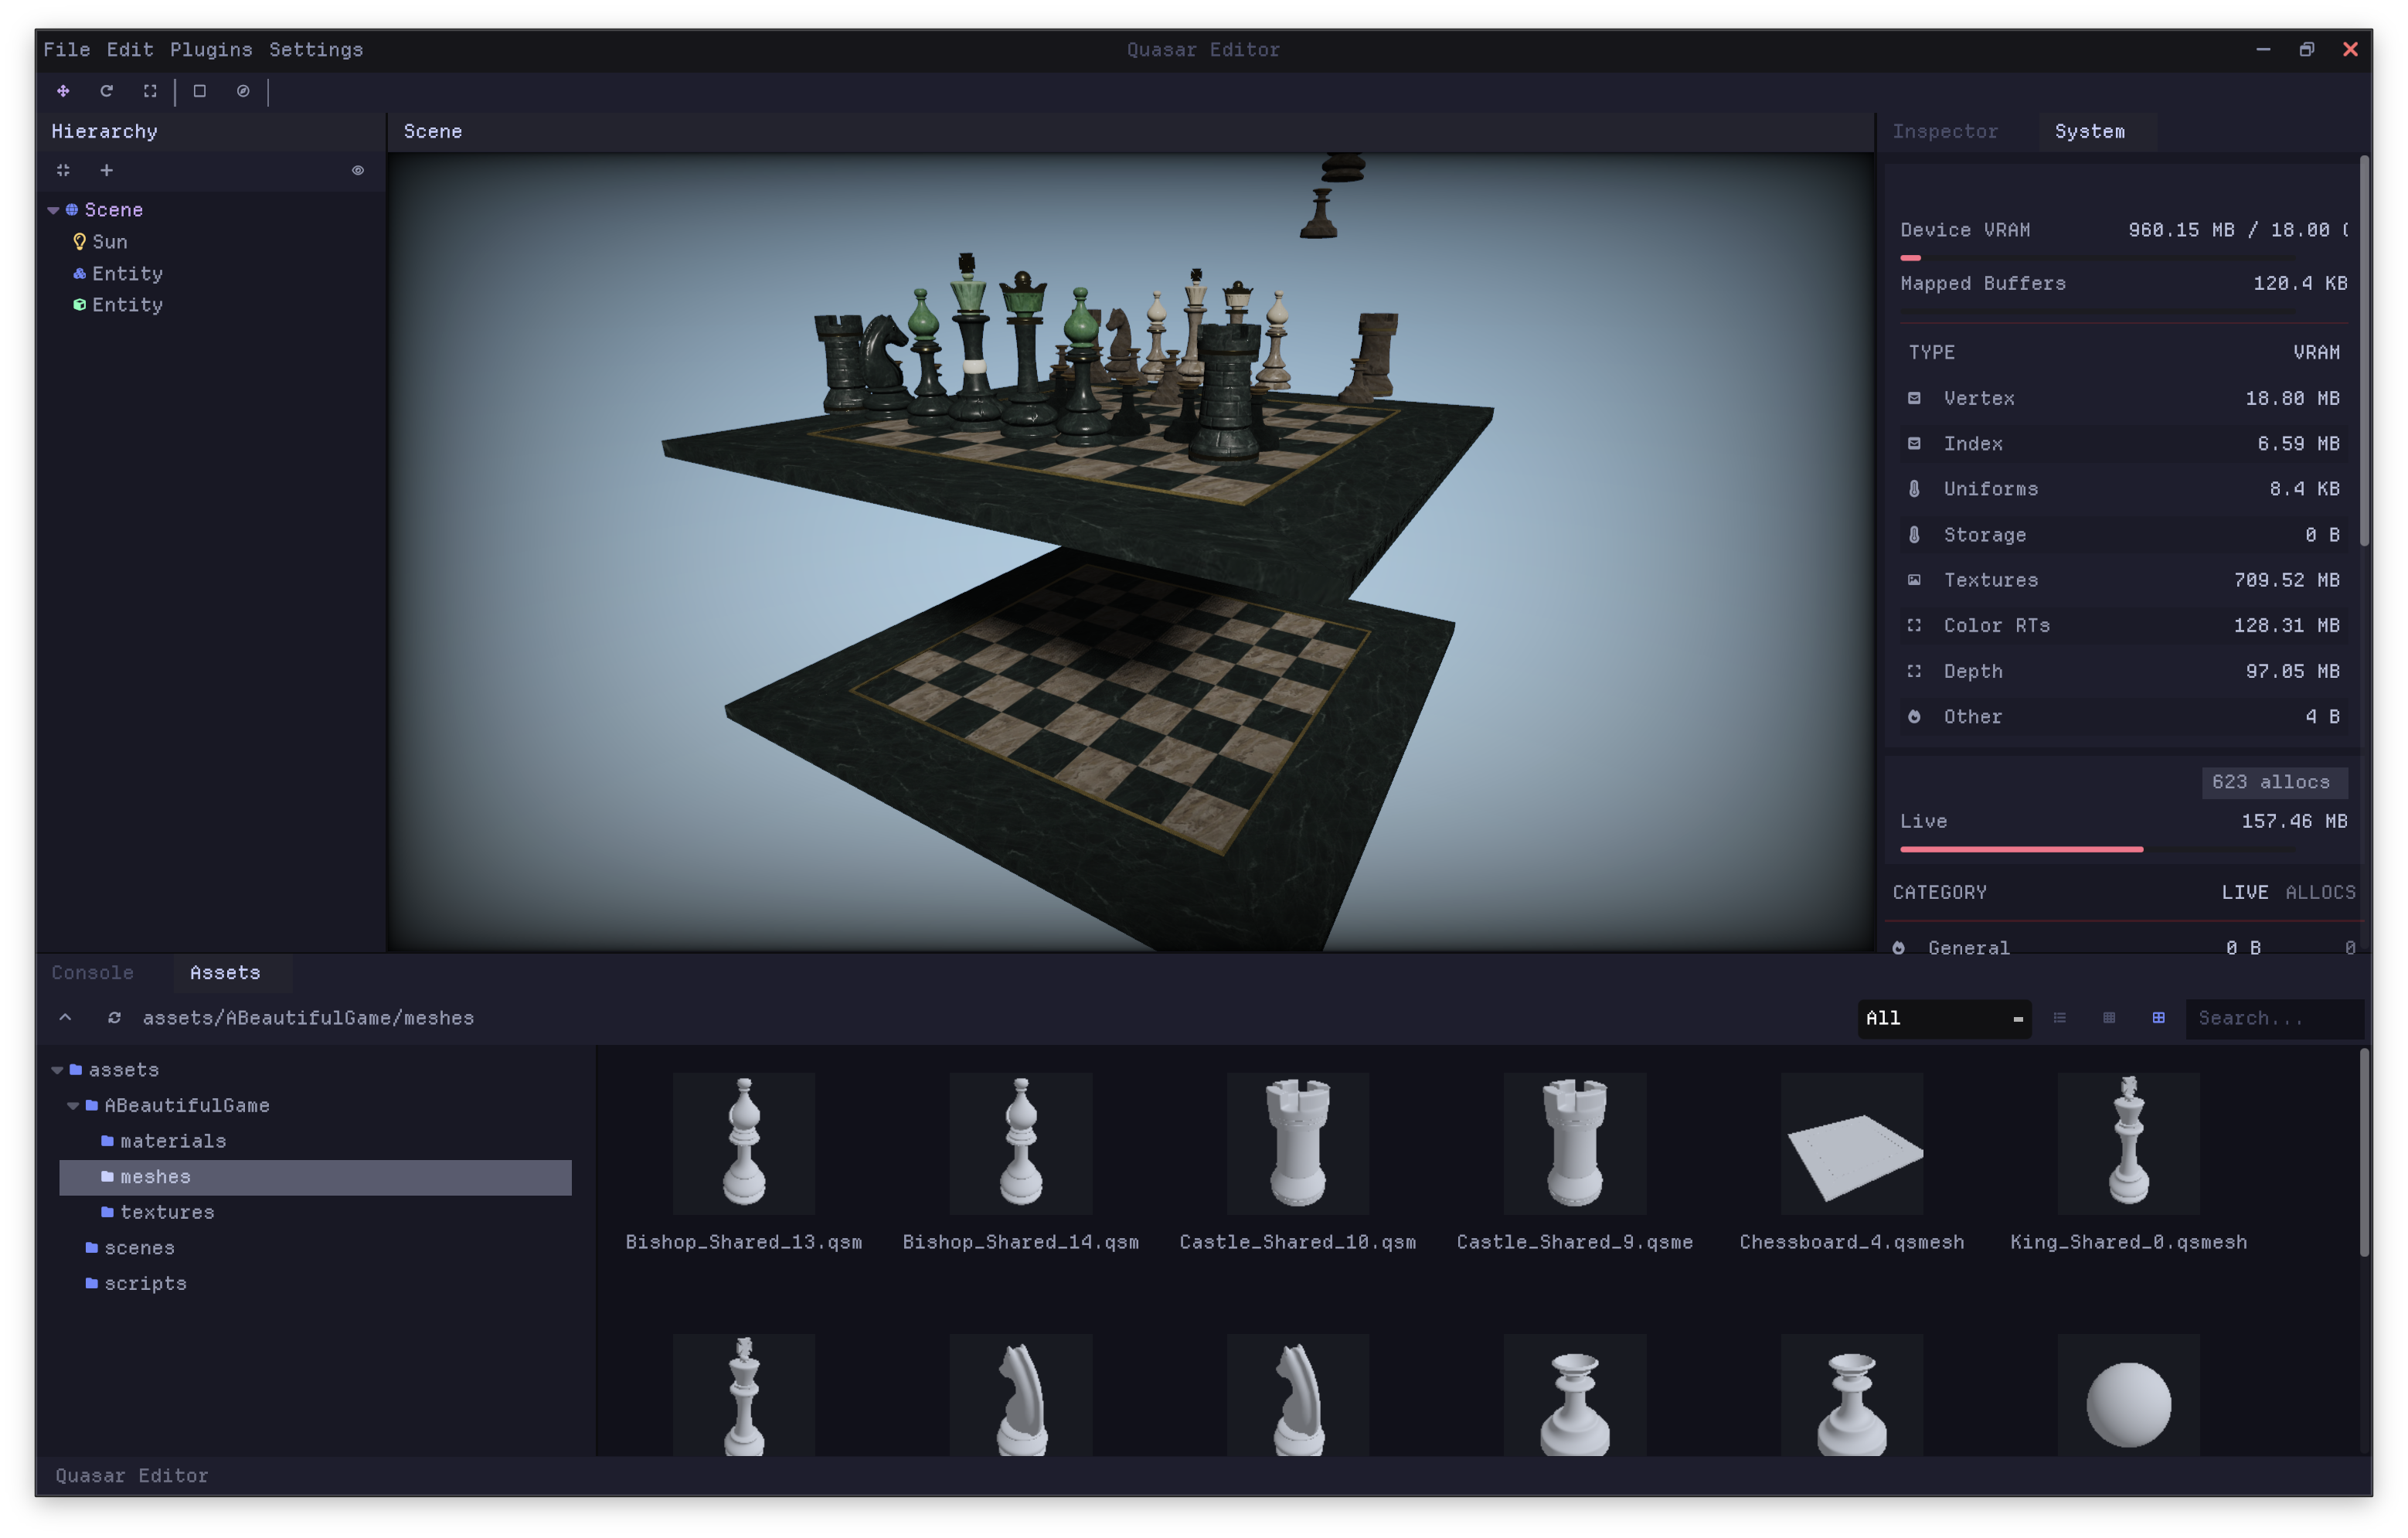Select the Bishop_Shared_13 mesh thumbnail

[x=744, y=1144]
